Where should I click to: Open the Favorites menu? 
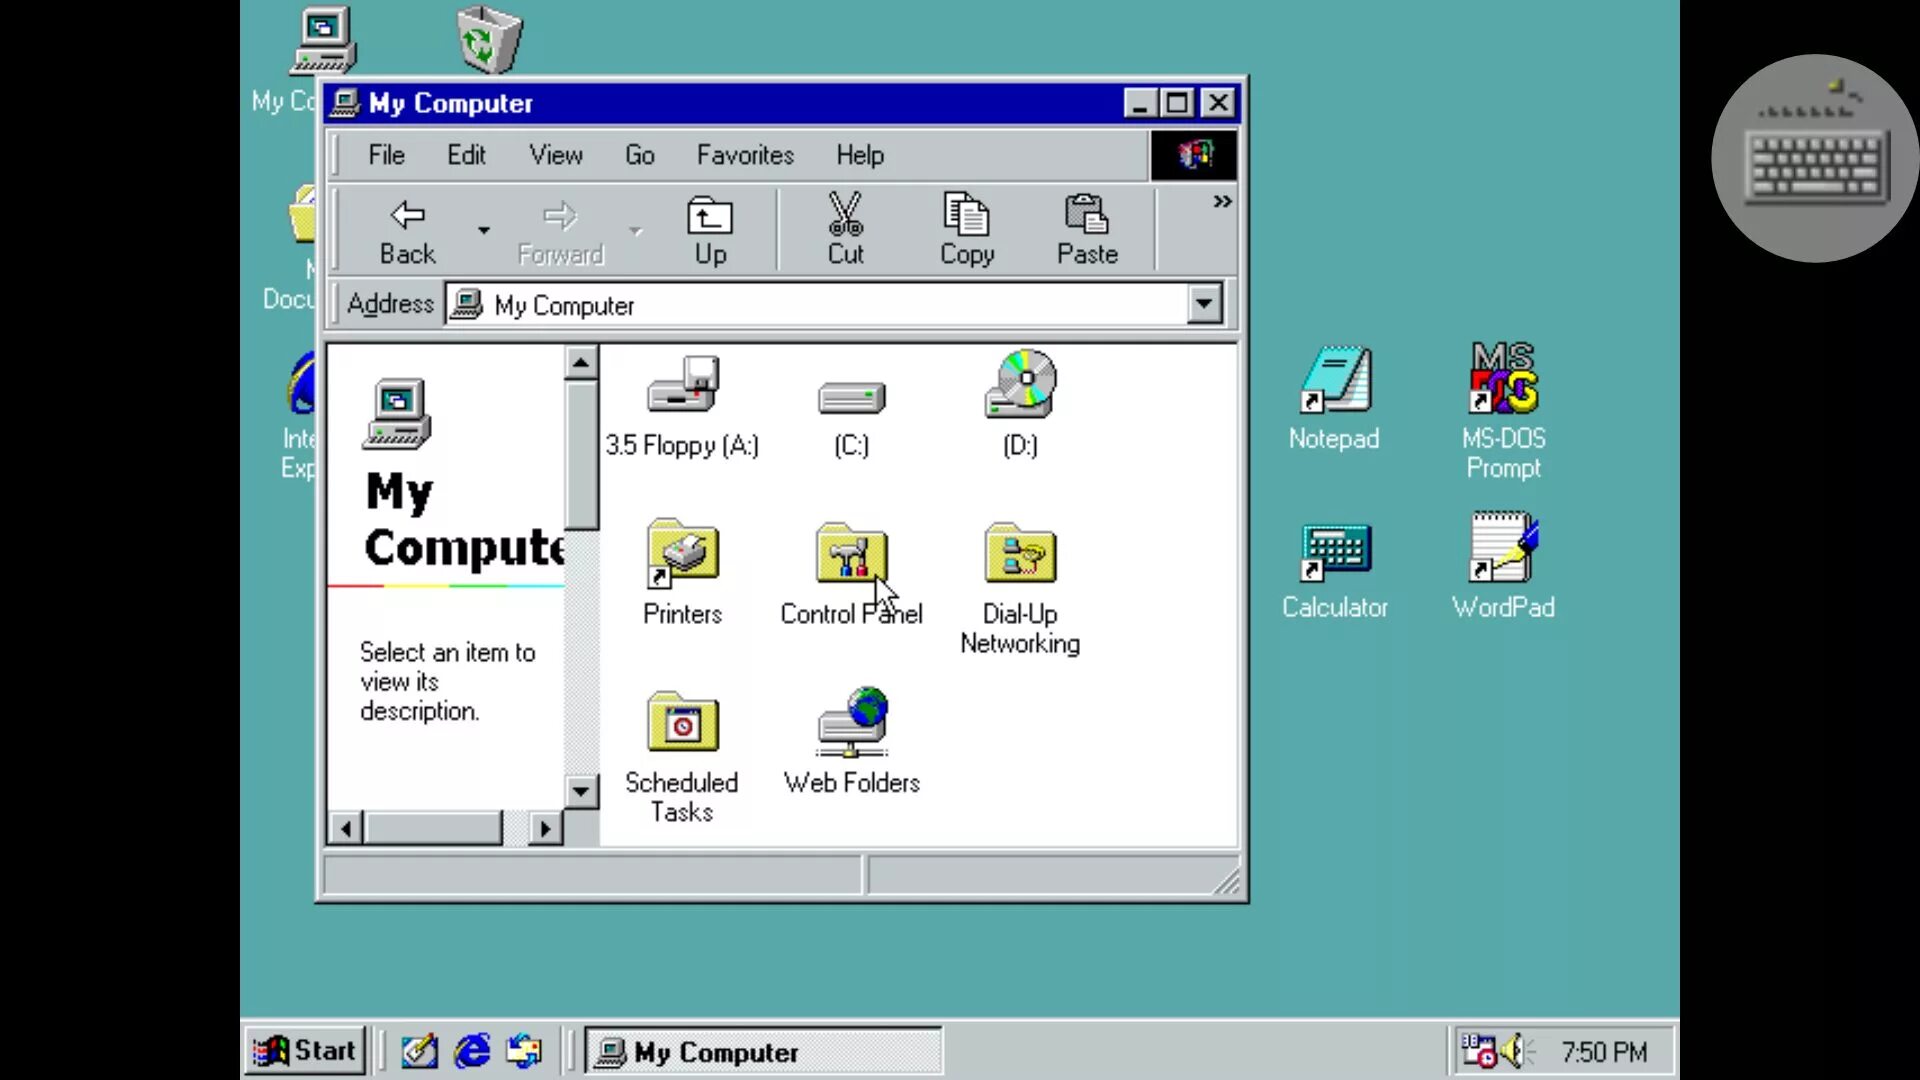(745, 155)
